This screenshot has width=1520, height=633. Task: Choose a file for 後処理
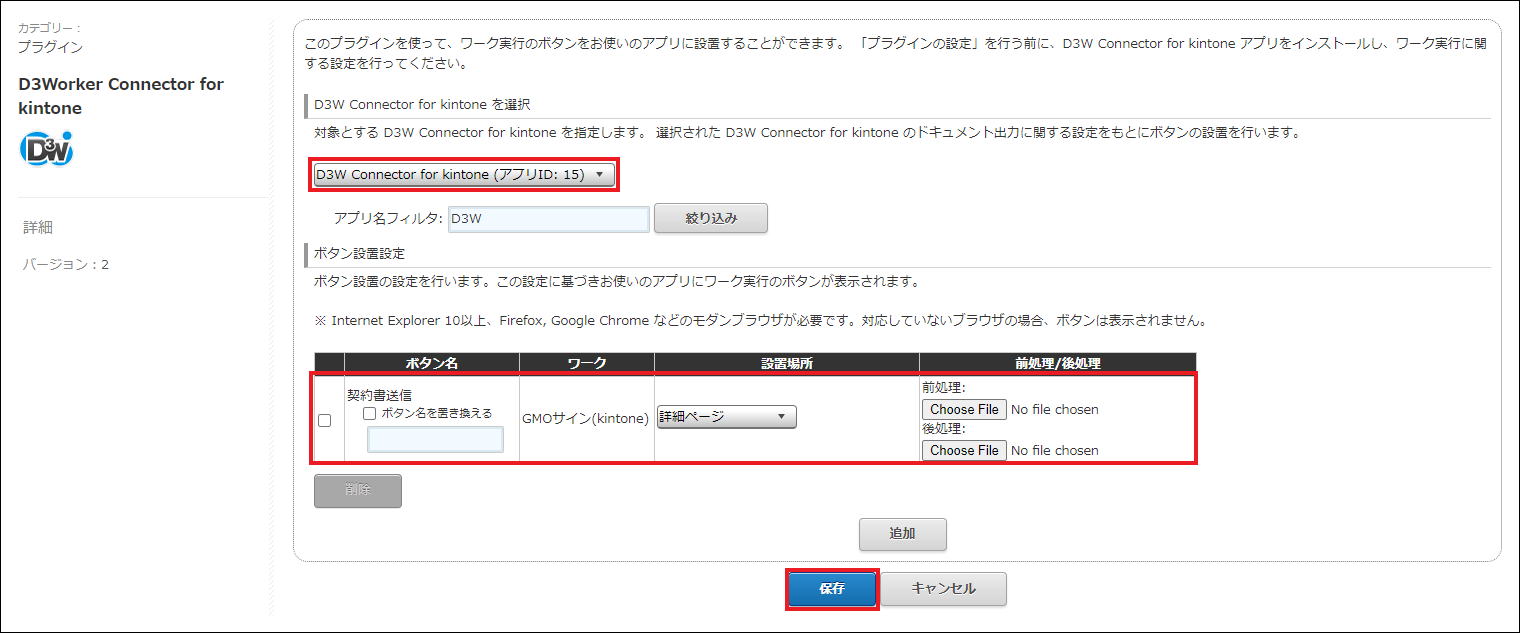pos(964,450)
